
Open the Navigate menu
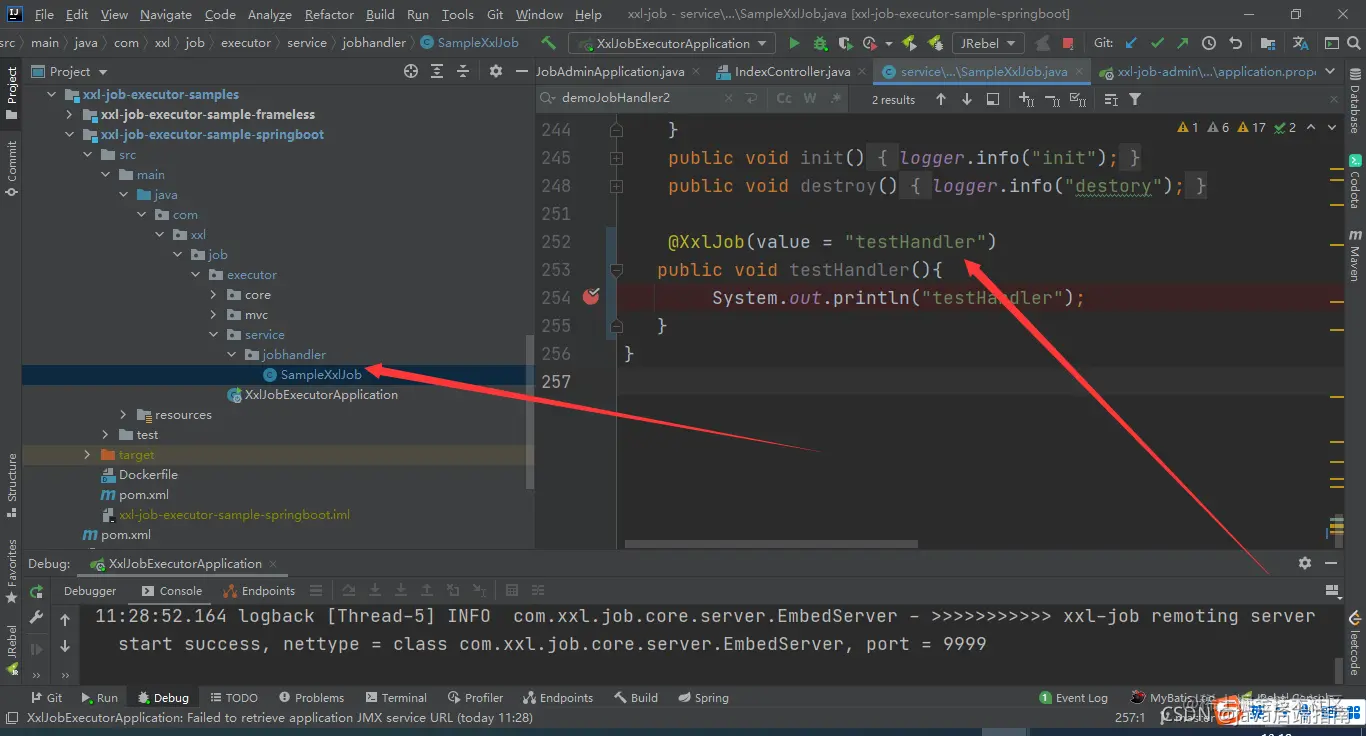(x=166, y=14)
